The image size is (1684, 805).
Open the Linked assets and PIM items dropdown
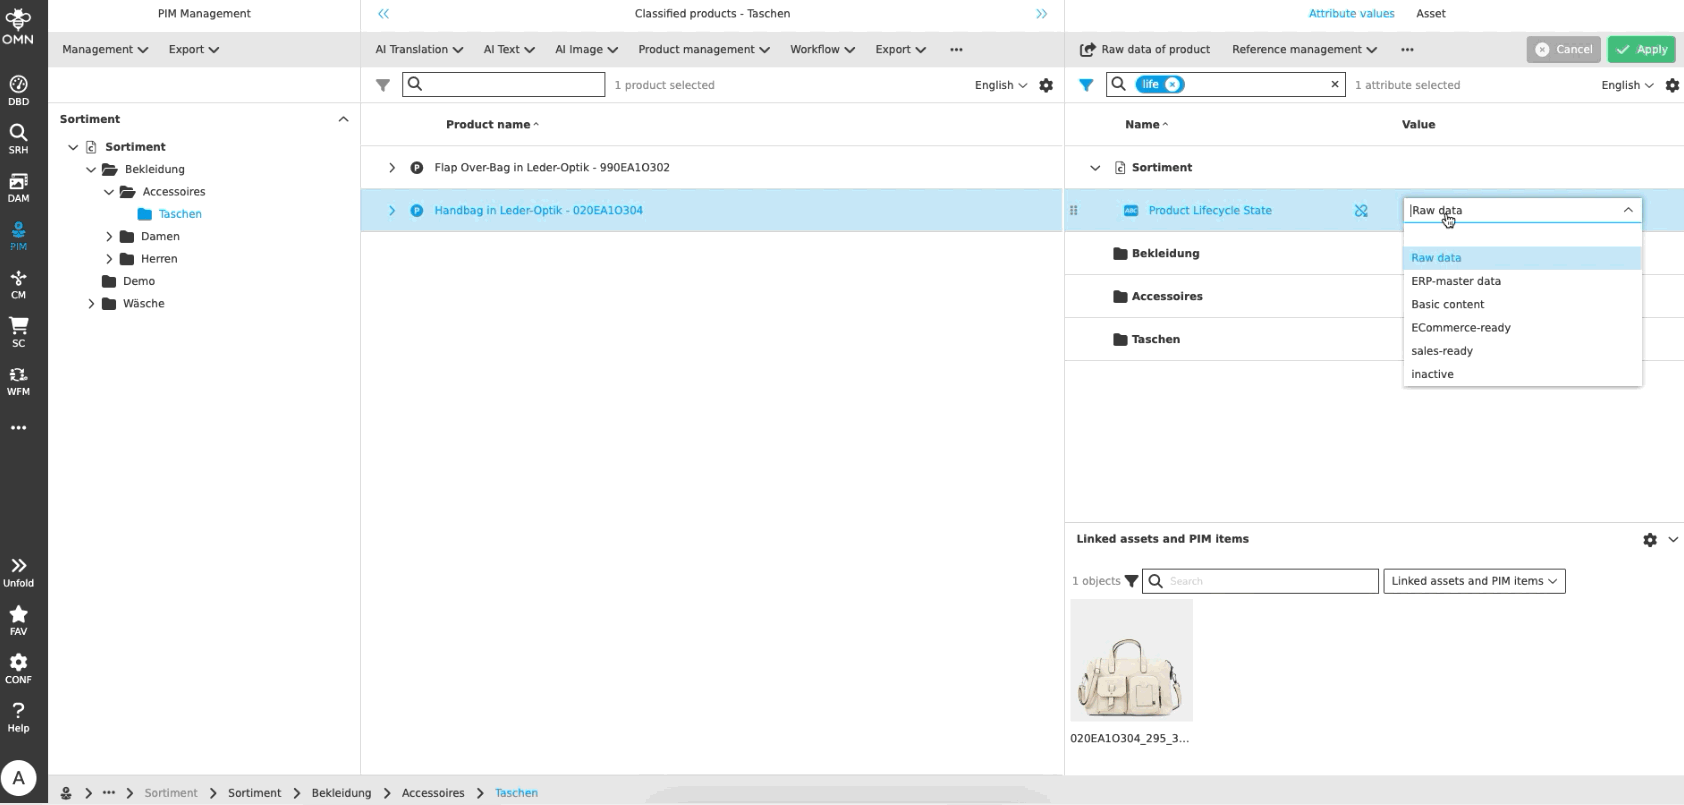pyautogui.click(x=1473, y=581)
